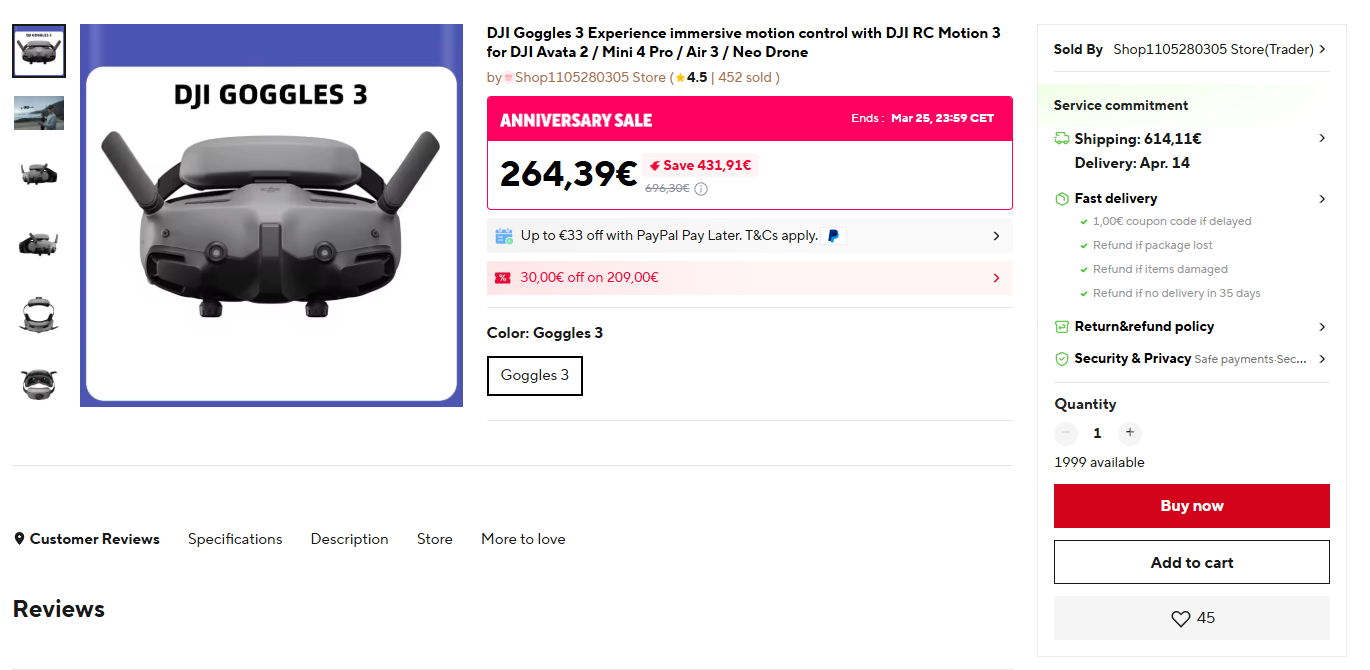Click the Fast delivery icon
1370x670 pixels.
coord(1062,199)
